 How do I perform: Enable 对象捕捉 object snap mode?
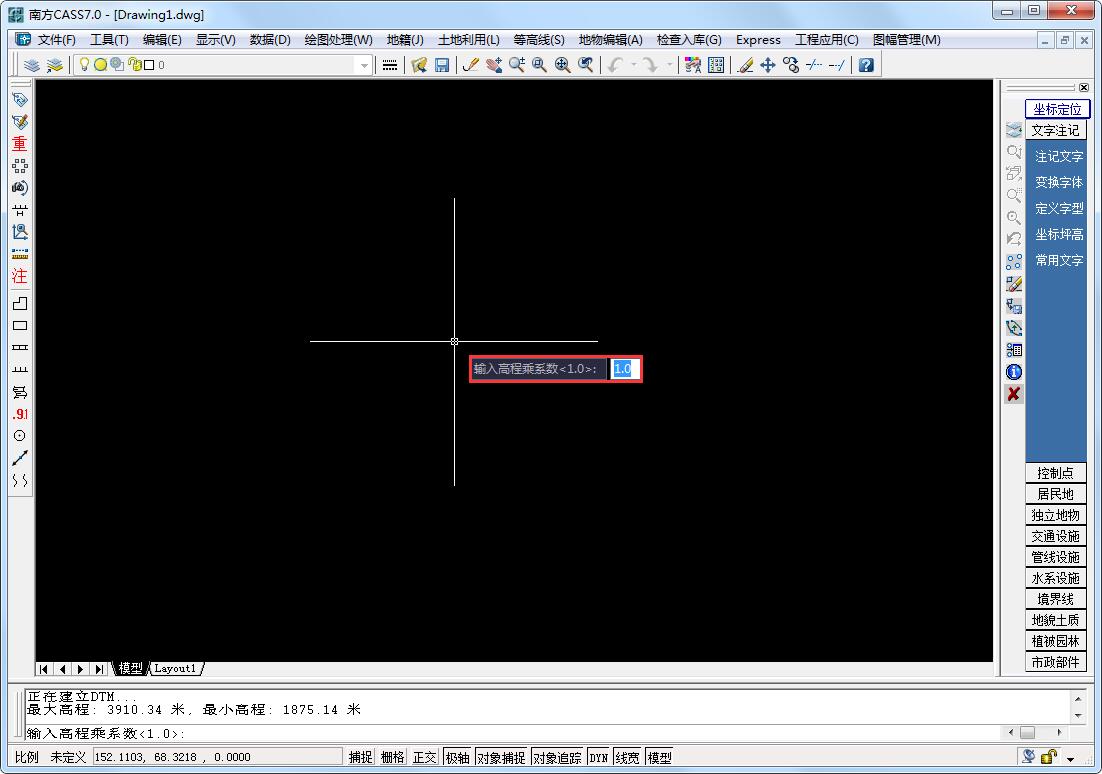pos(500,757)
